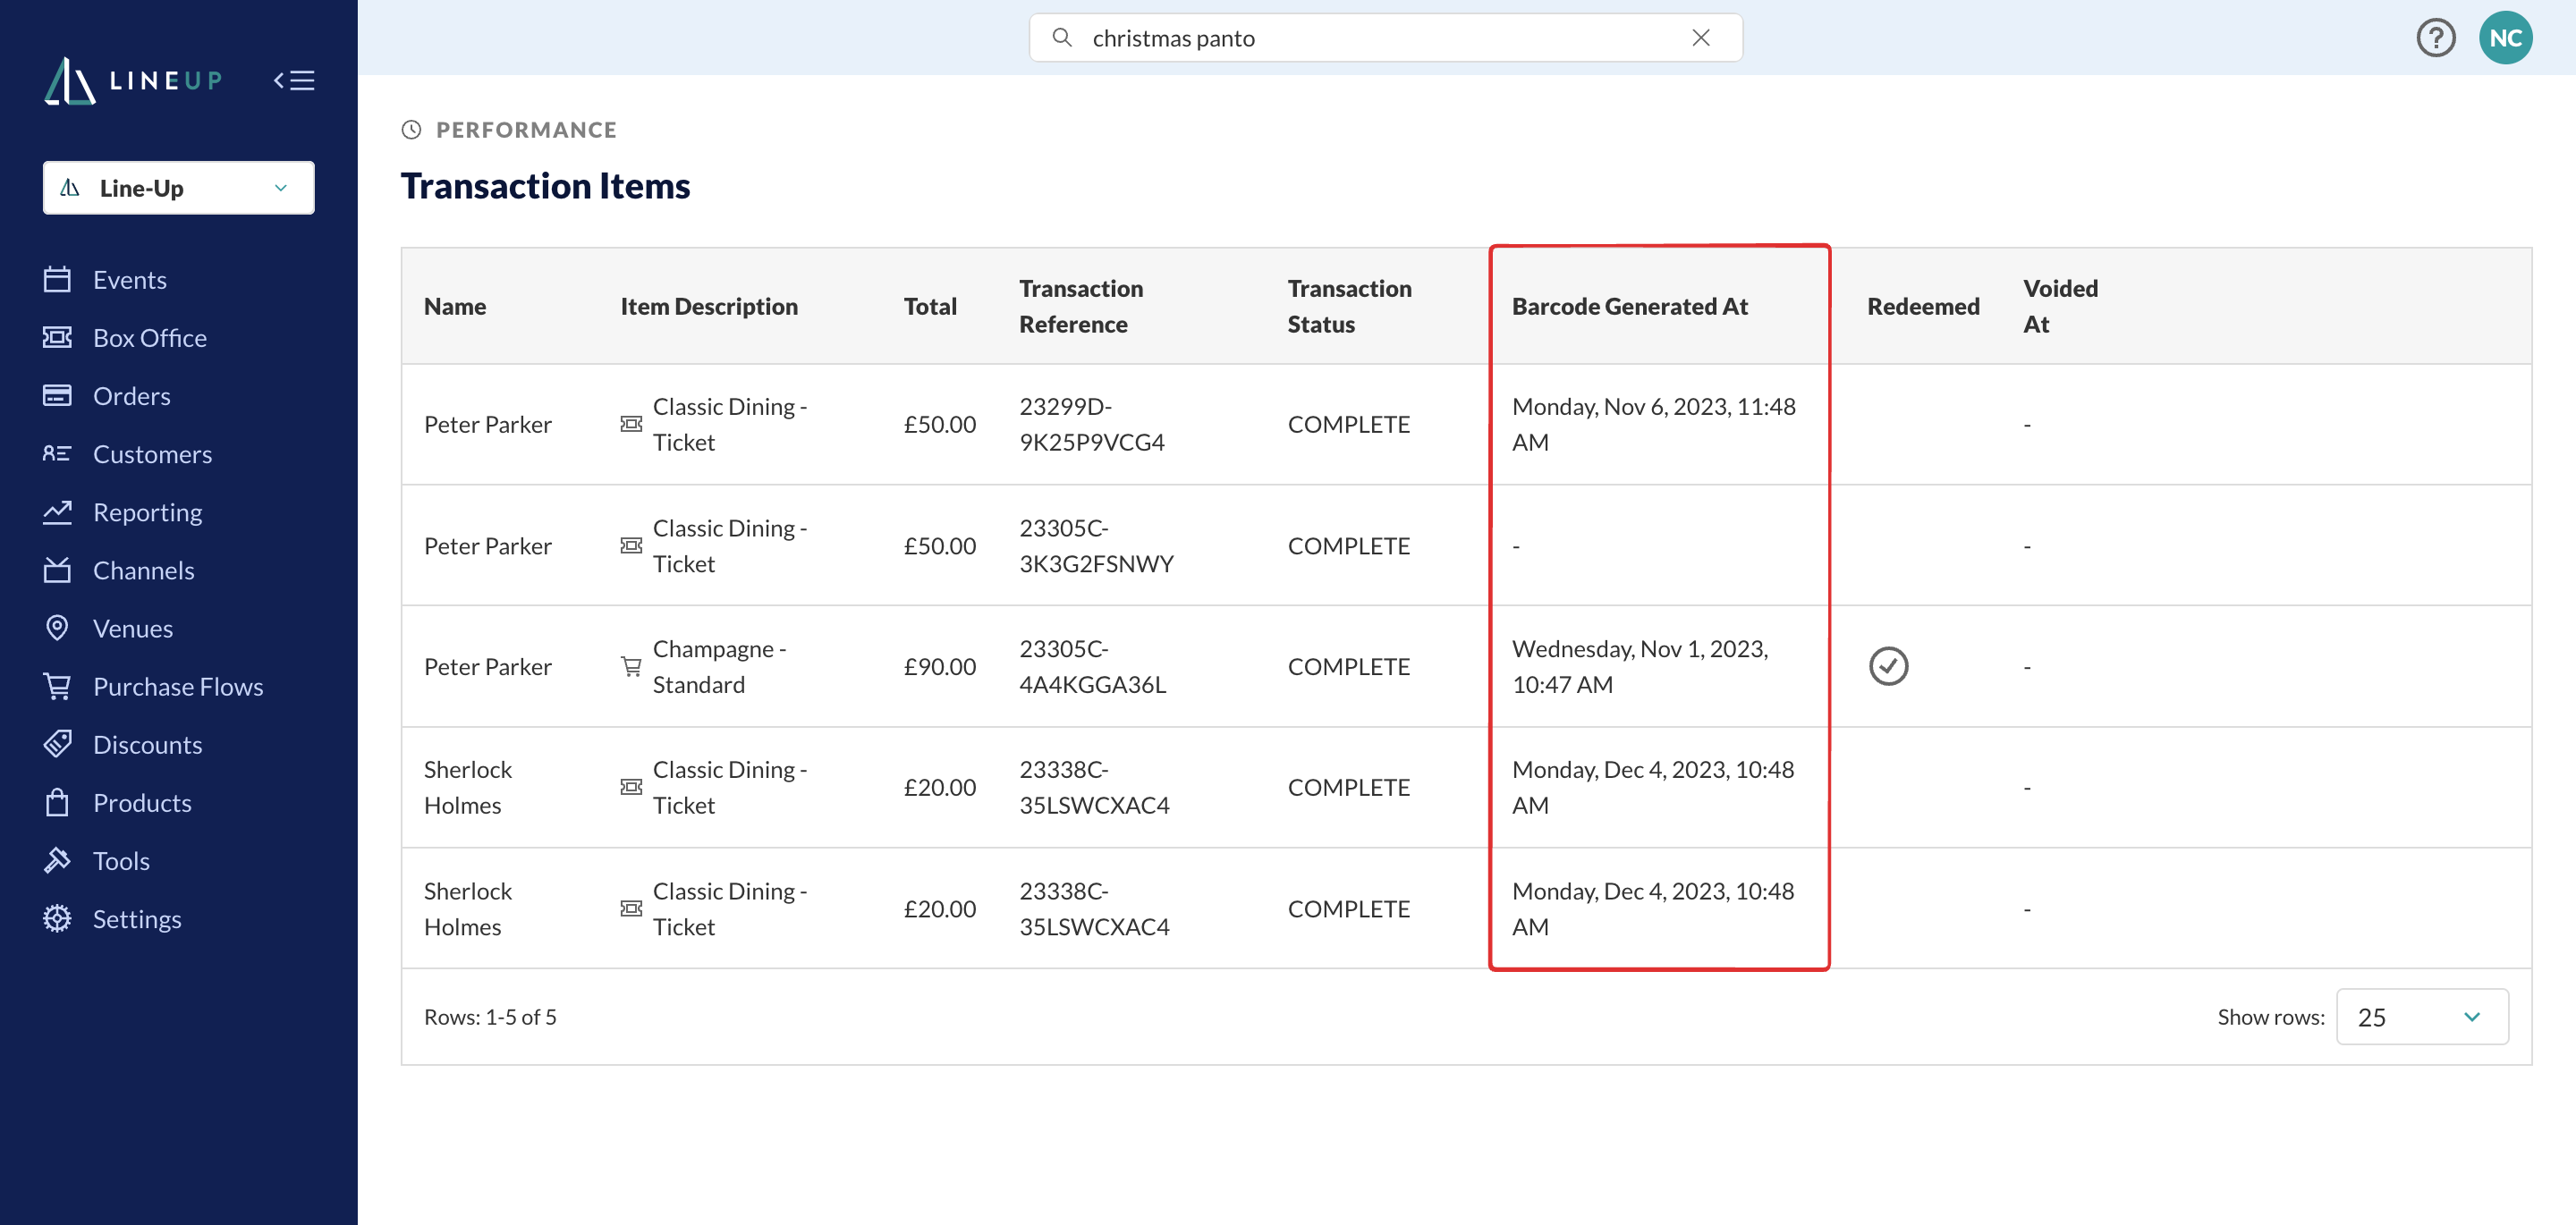Click the Venues location pin icon
Image resolution: width=2576 pixels, height=1225 pixels.
point(57,628)
